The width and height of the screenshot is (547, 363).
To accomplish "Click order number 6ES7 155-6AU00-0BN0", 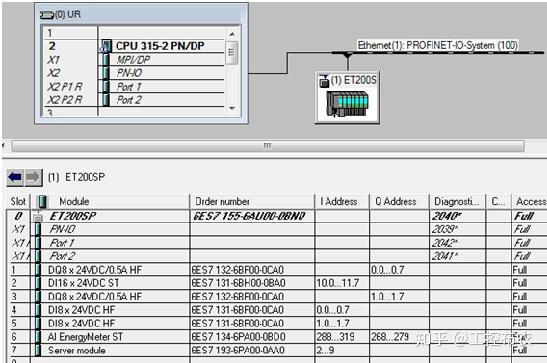I will click(249, 216).
